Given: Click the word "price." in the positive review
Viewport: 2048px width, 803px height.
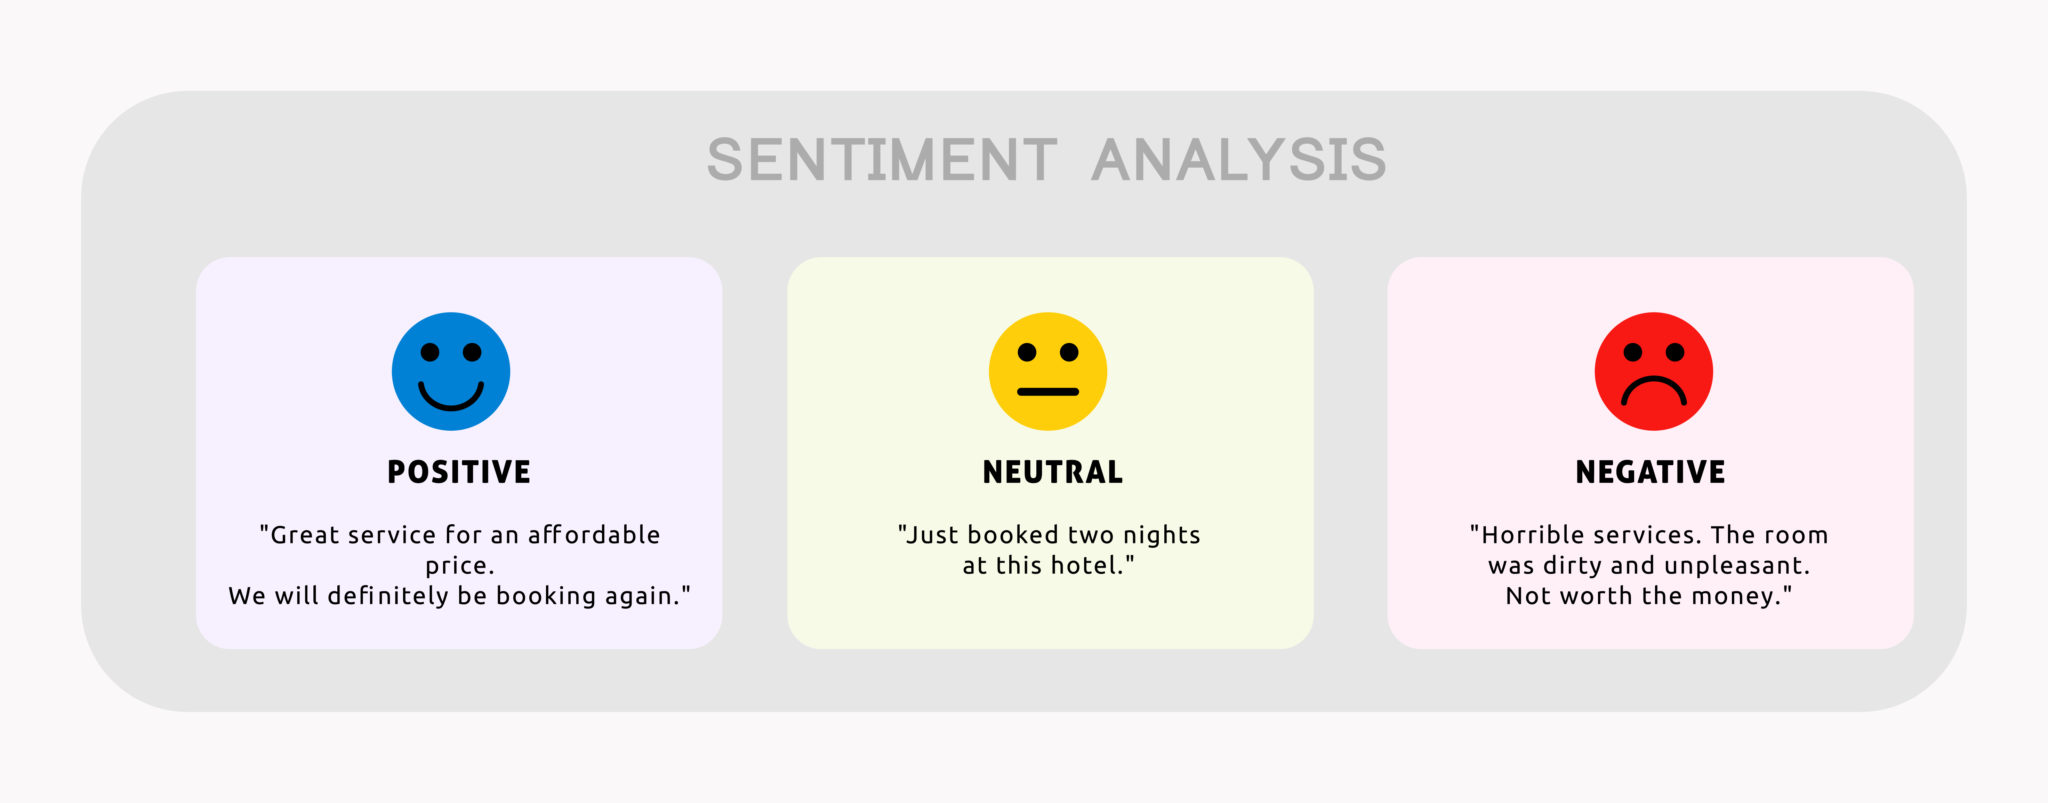Looking at the screenshot, I should pyautogui.click(x=459, y=566).
